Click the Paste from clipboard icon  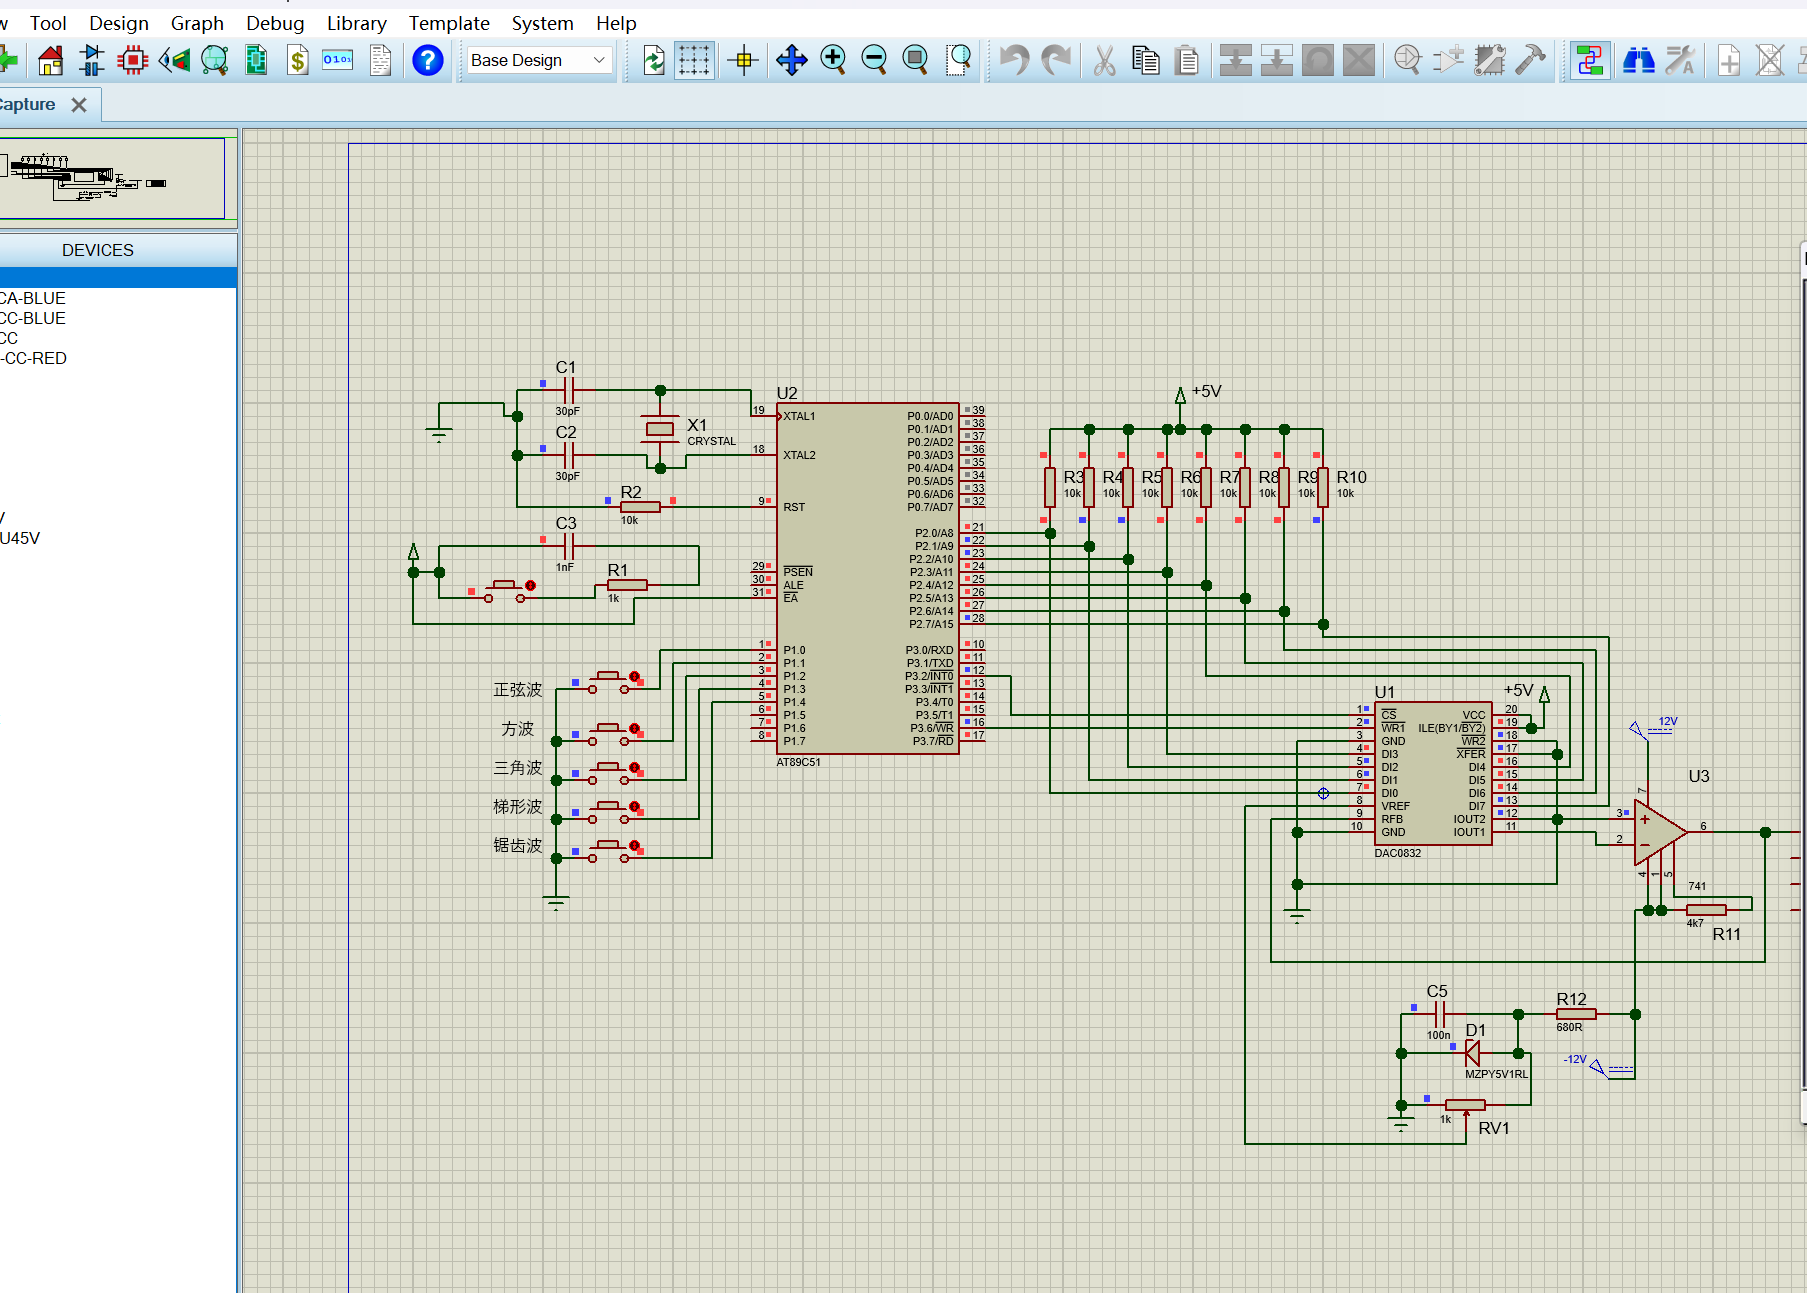pos(1187,61)
